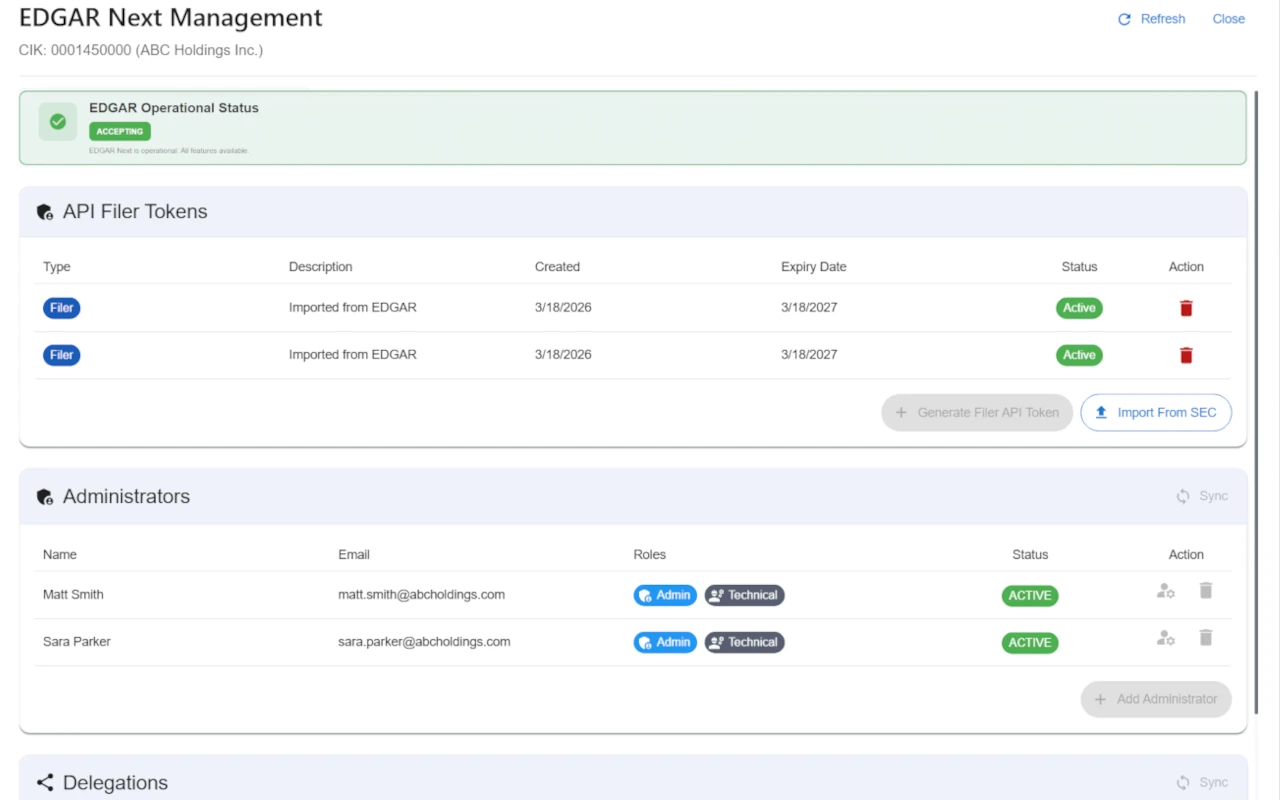Click the name Sara Parker
The height and width of the screenshot is (800, 1280).
77,641
